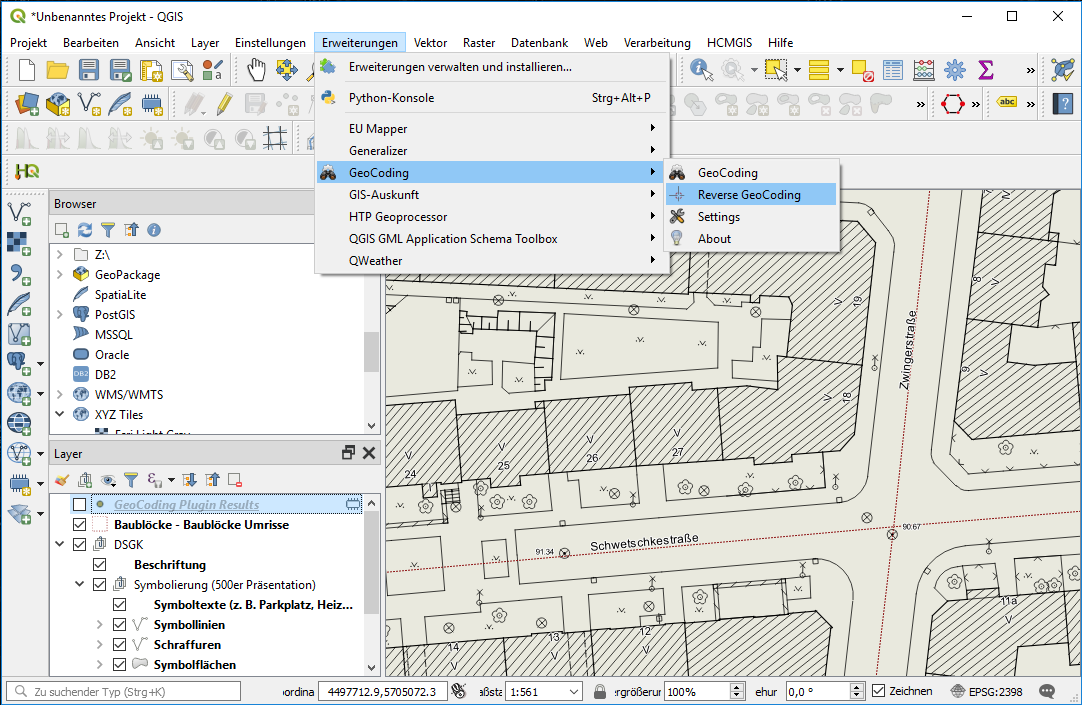Toggle Symbollinien layer visibility

point(119,624)
